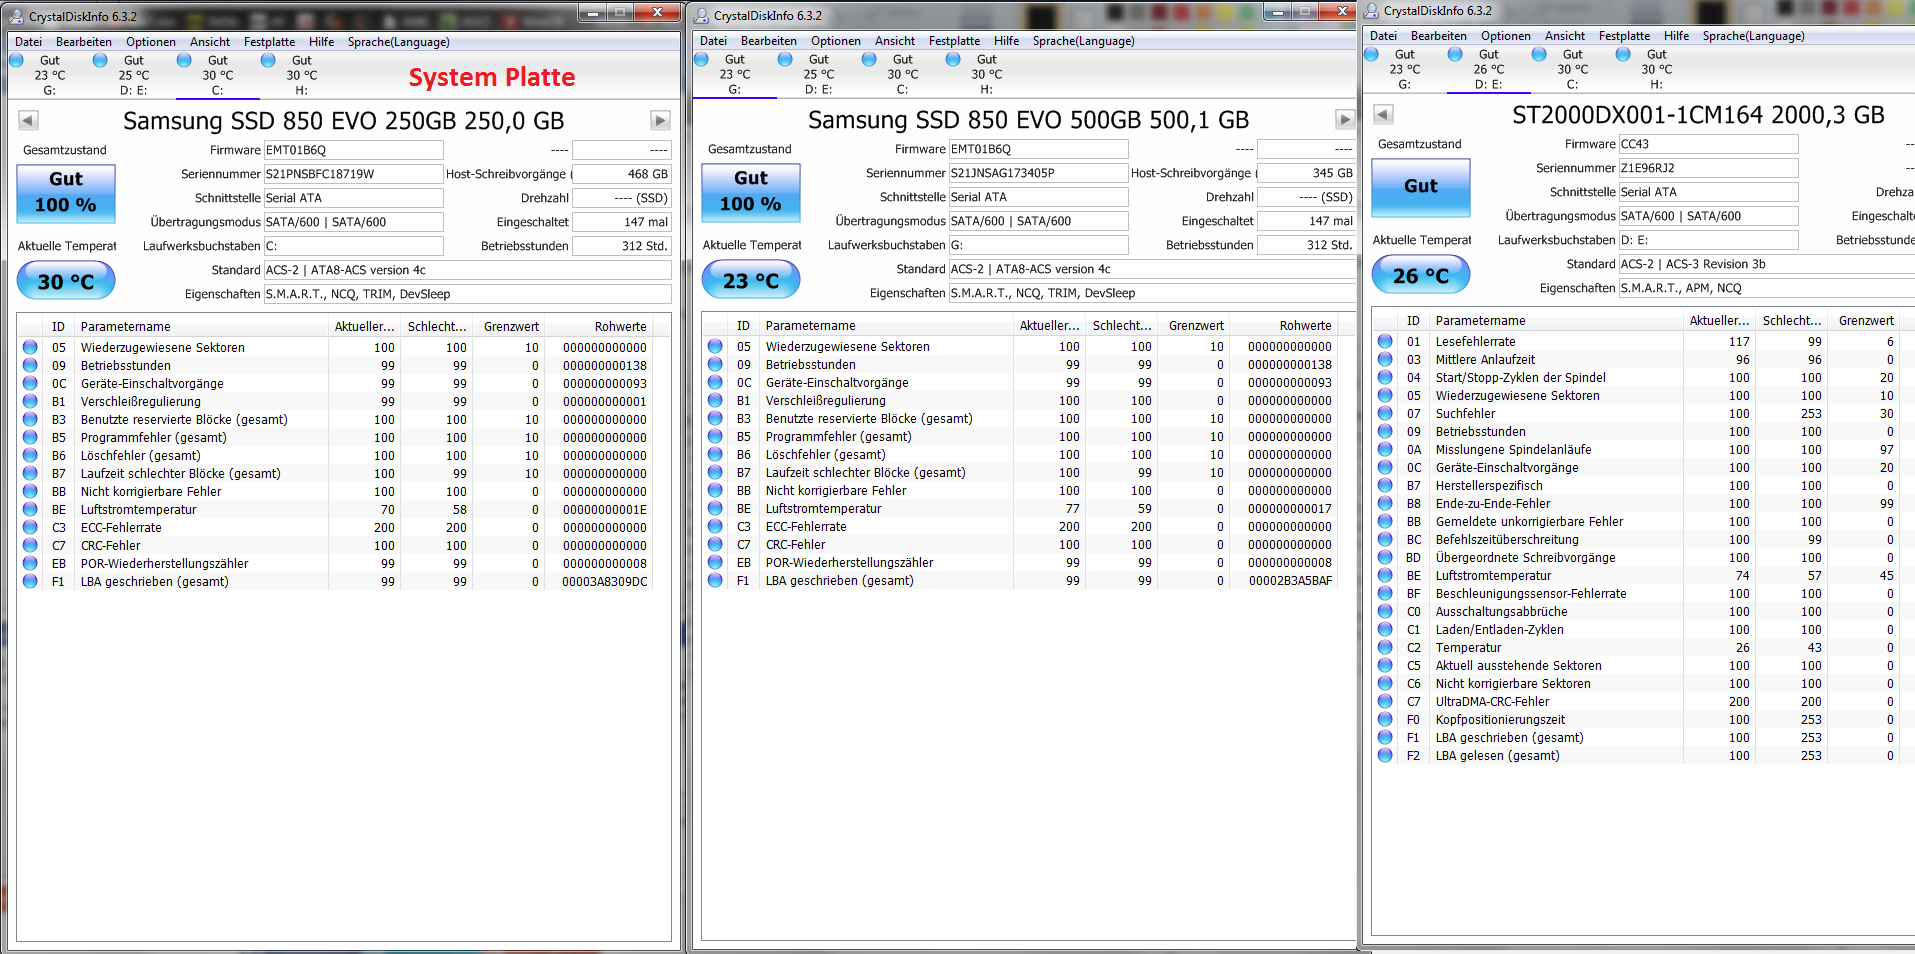Click Gut 100 % health button, middle window
Viewport: 1915px width, 954px height.
[x=751, y=192]
